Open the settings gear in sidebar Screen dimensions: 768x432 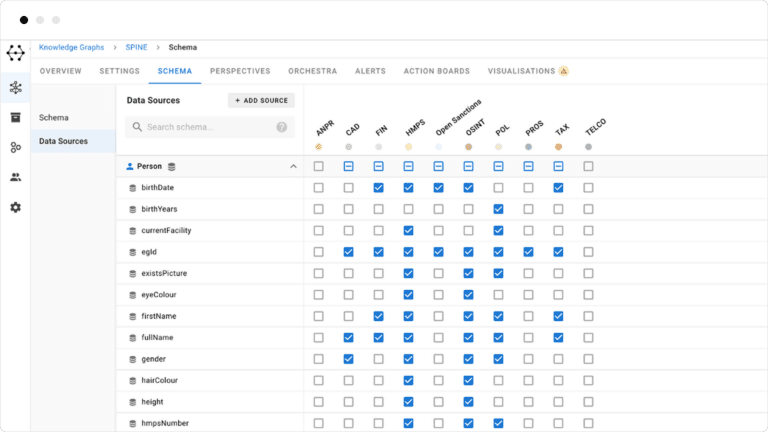pos(15,208)
